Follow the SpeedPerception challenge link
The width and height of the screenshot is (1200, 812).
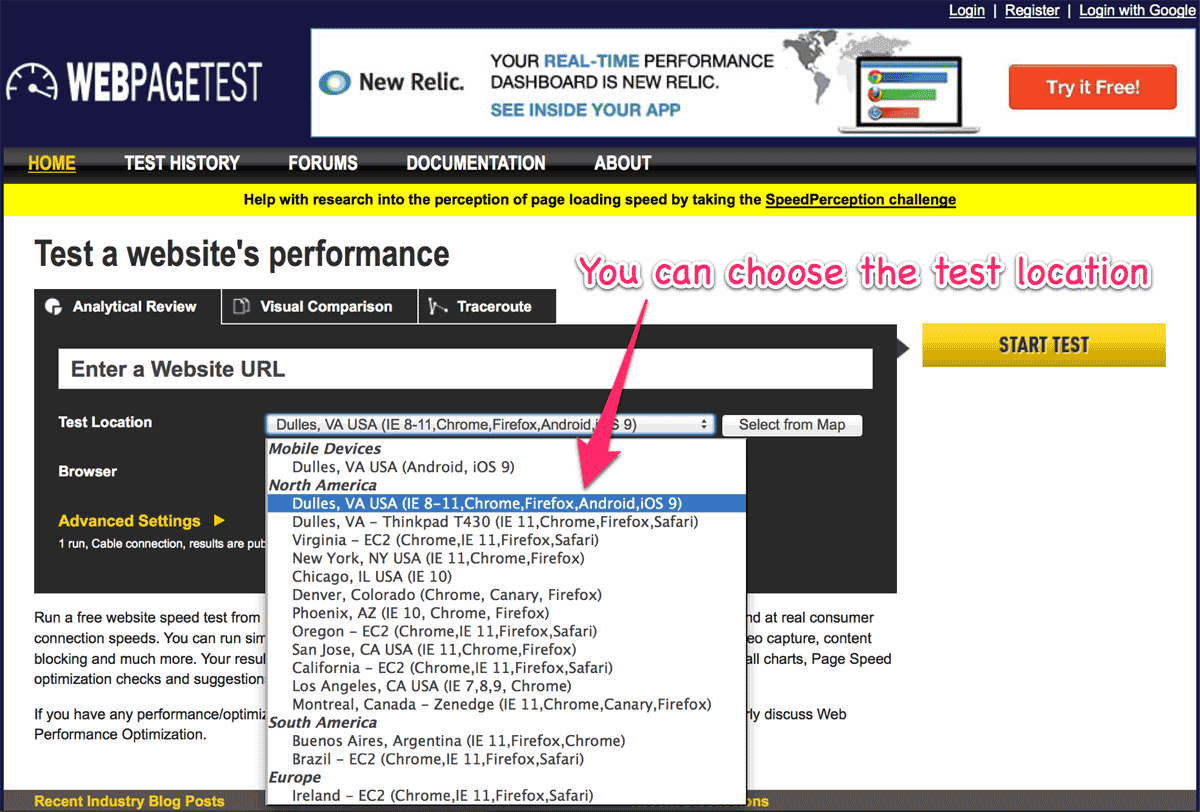[x=861, y=199]
